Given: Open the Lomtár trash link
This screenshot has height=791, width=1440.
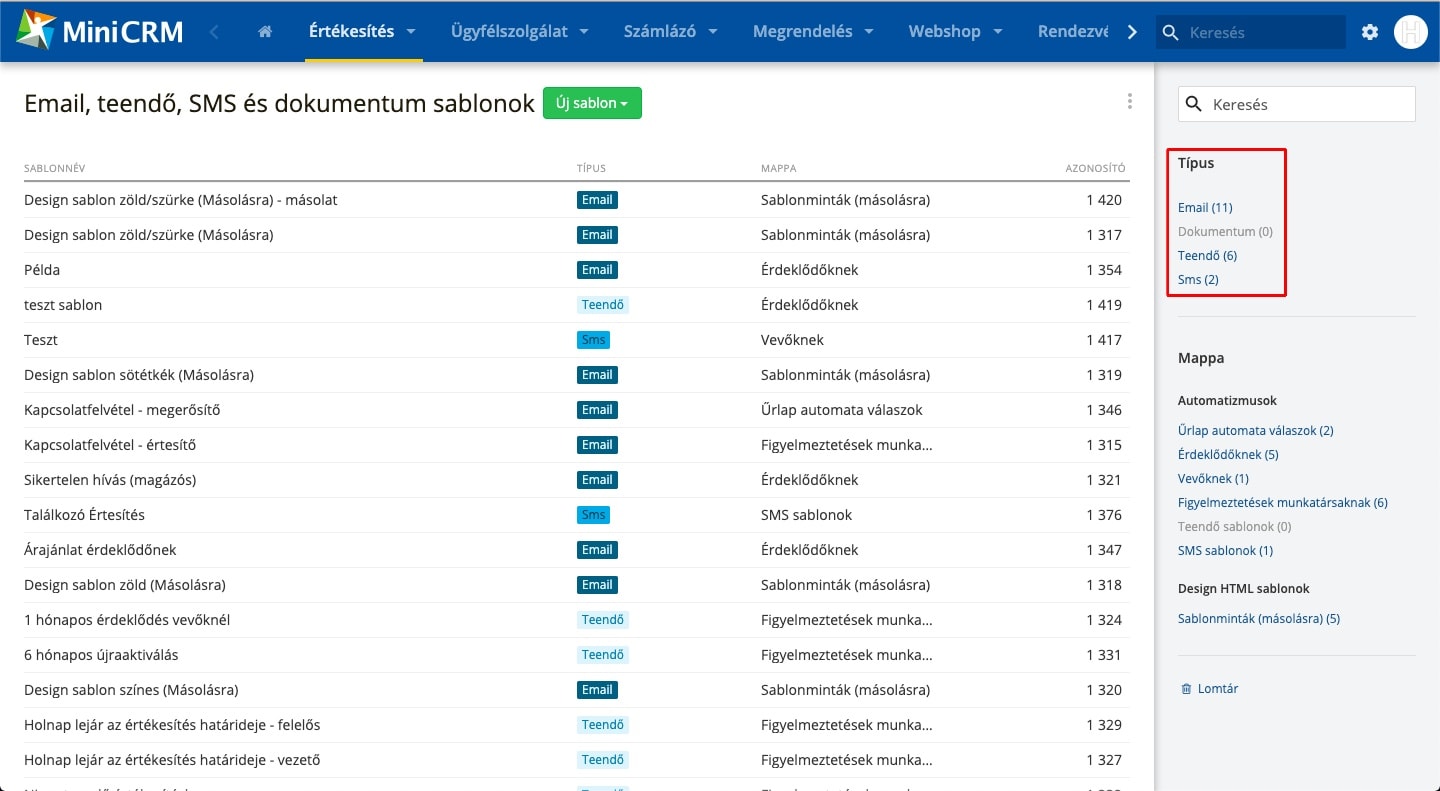Looking at the screenshot, I should pos(1210,689).
